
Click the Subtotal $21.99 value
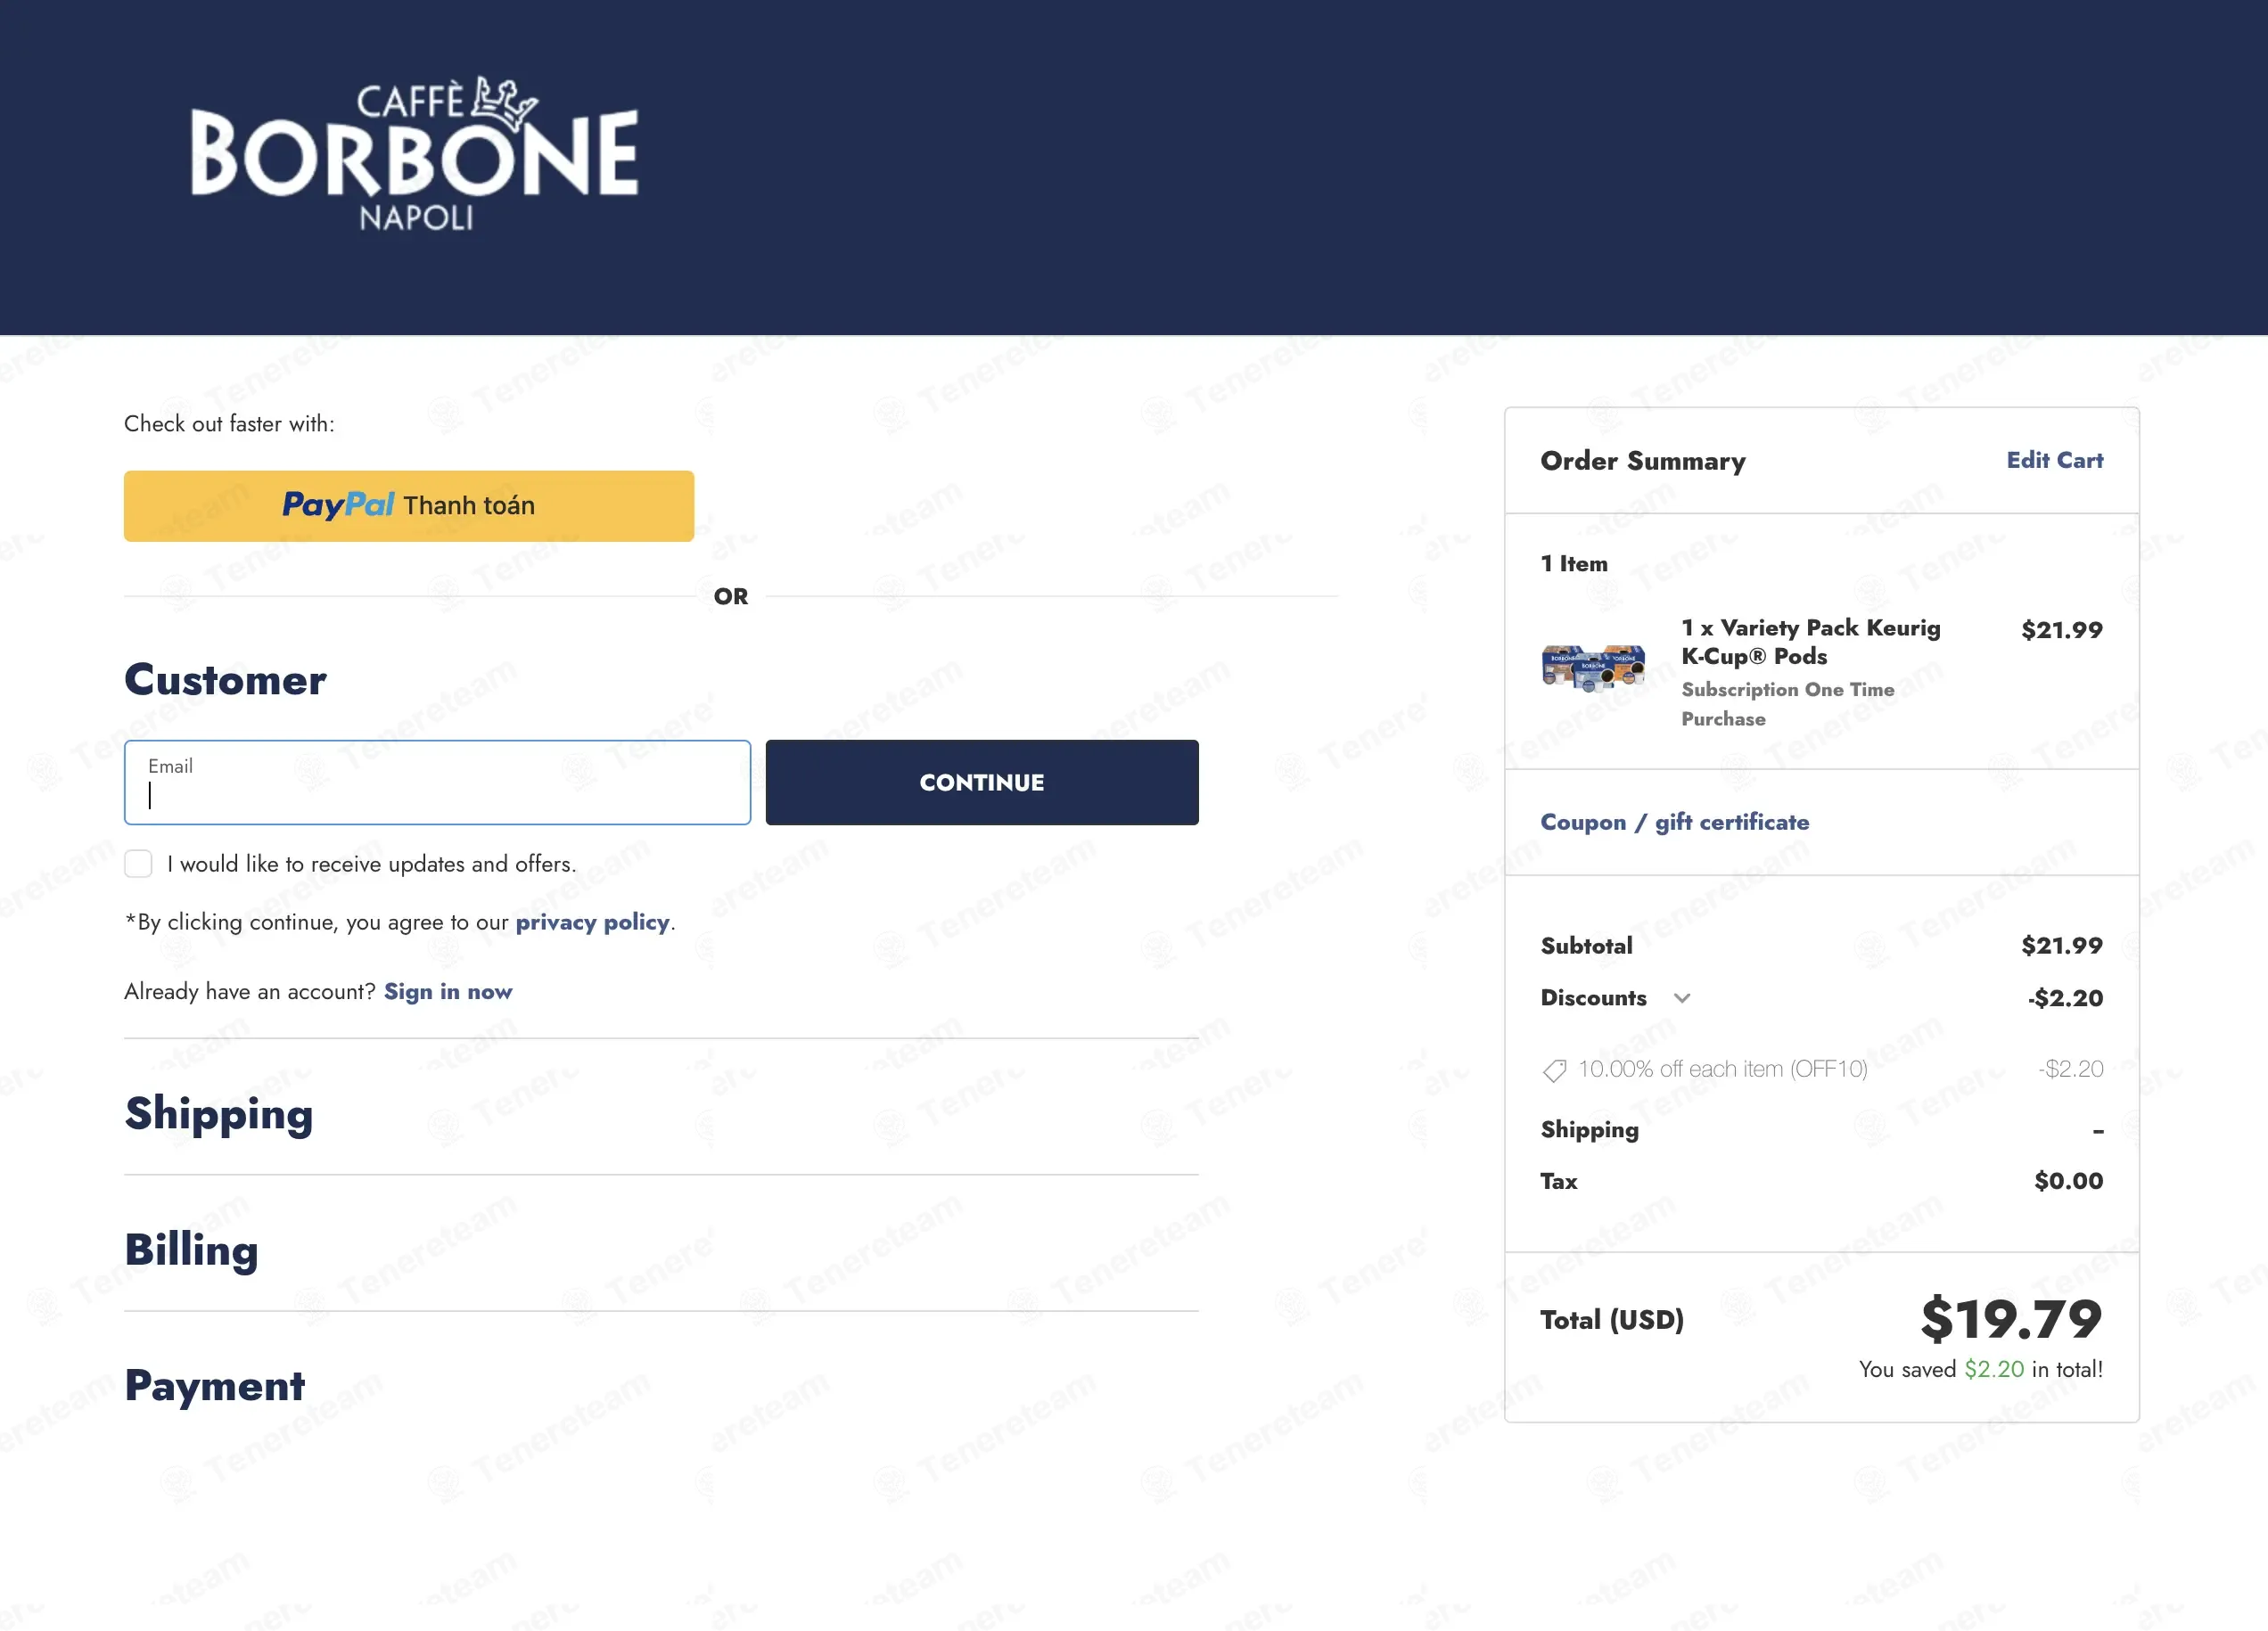(x=2062, y=946)
